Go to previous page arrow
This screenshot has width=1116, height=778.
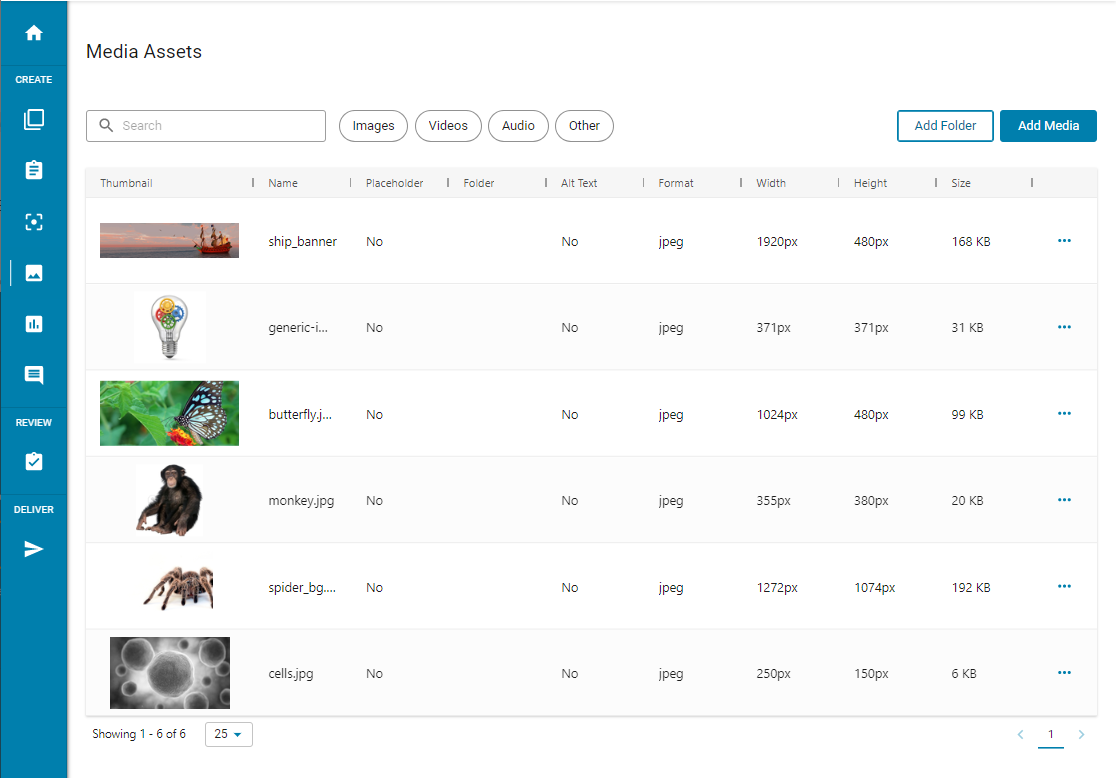coord(1021,735)
